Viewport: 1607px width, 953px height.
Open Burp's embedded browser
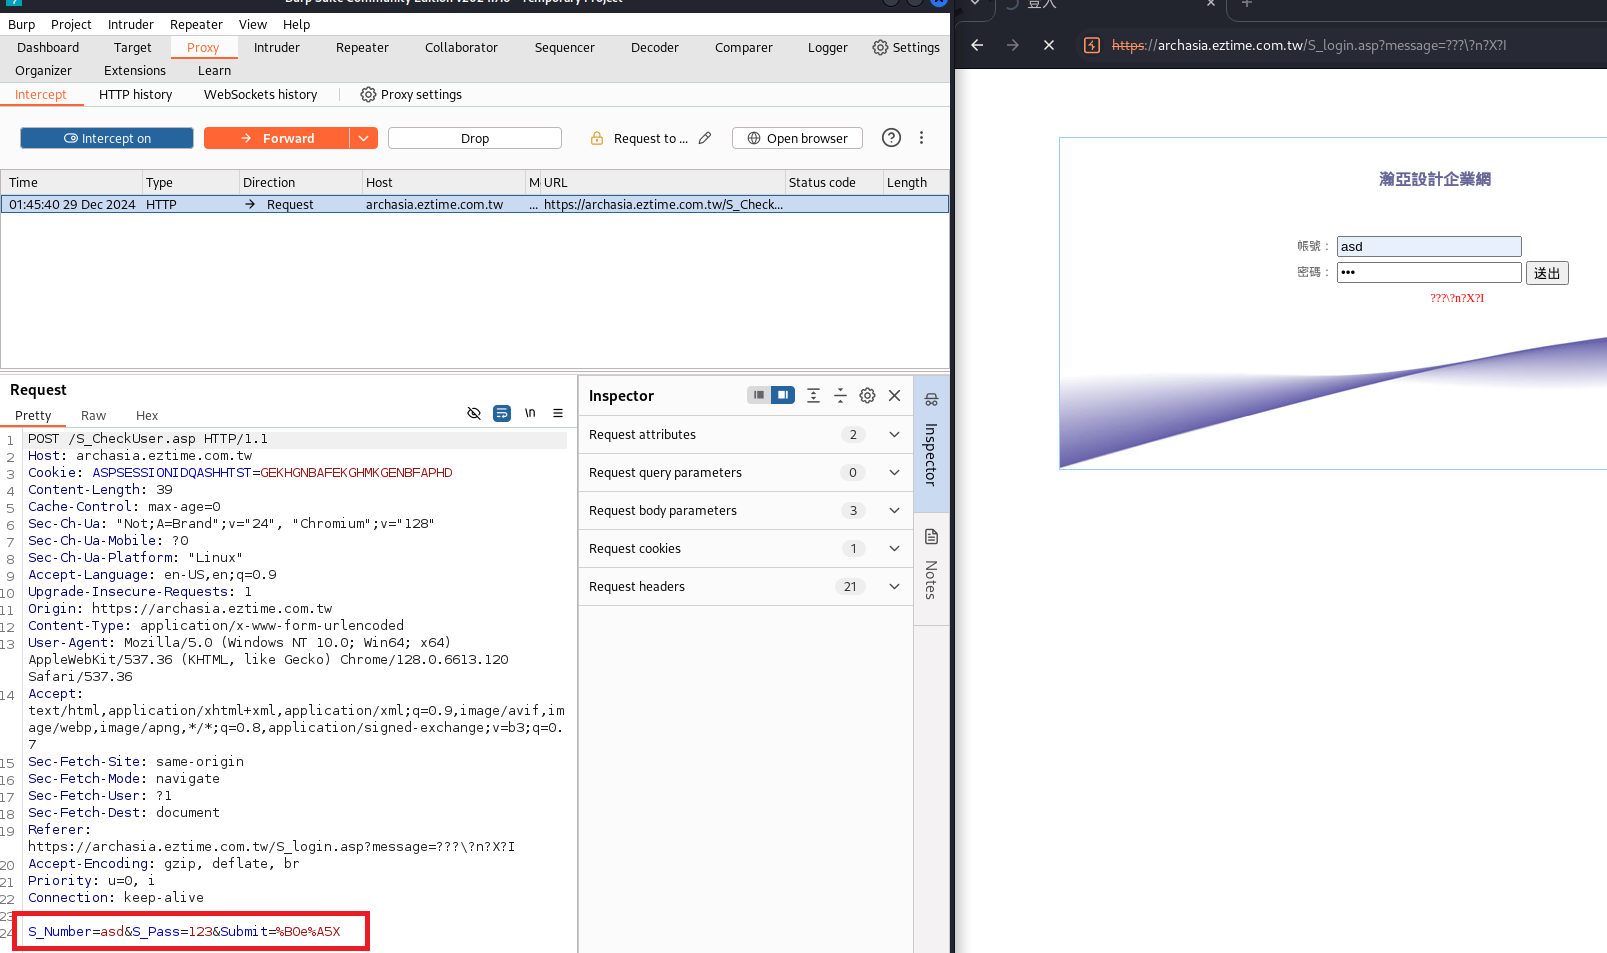pyautogui.click(x=797, y=138)
